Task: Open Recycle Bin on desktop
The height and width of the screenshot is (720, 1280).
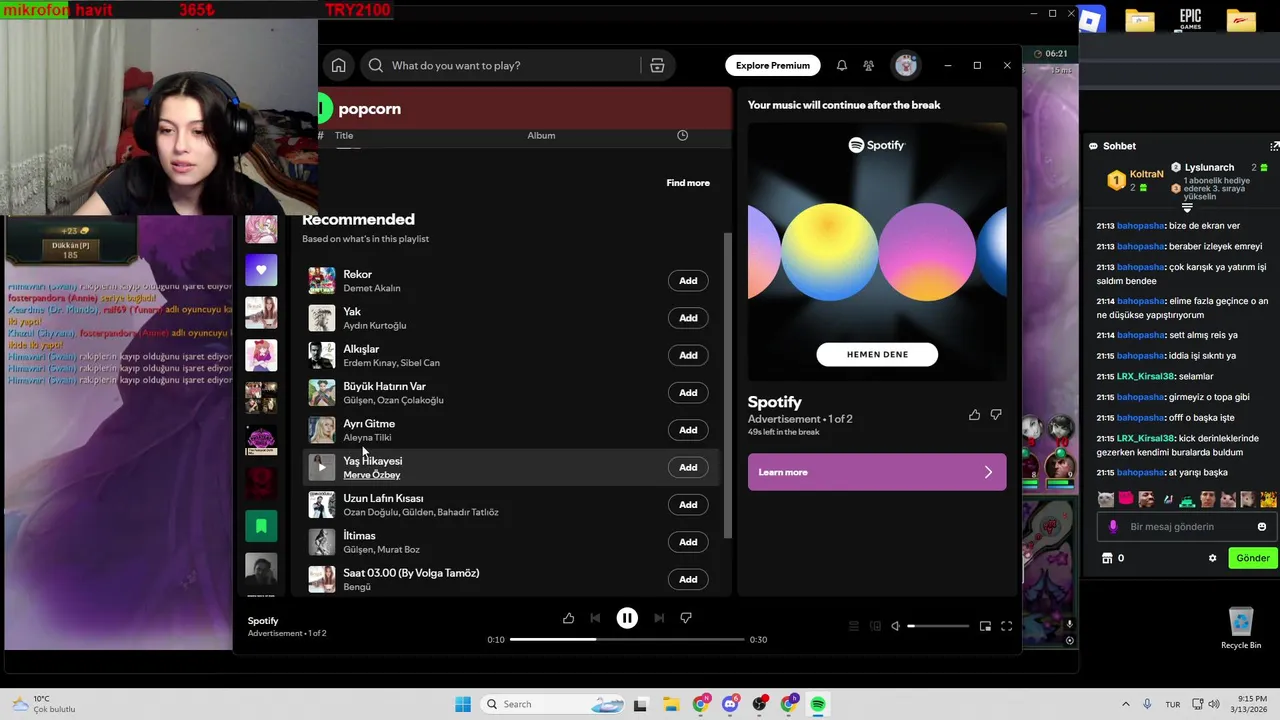Action: [x=1241, y=628]
